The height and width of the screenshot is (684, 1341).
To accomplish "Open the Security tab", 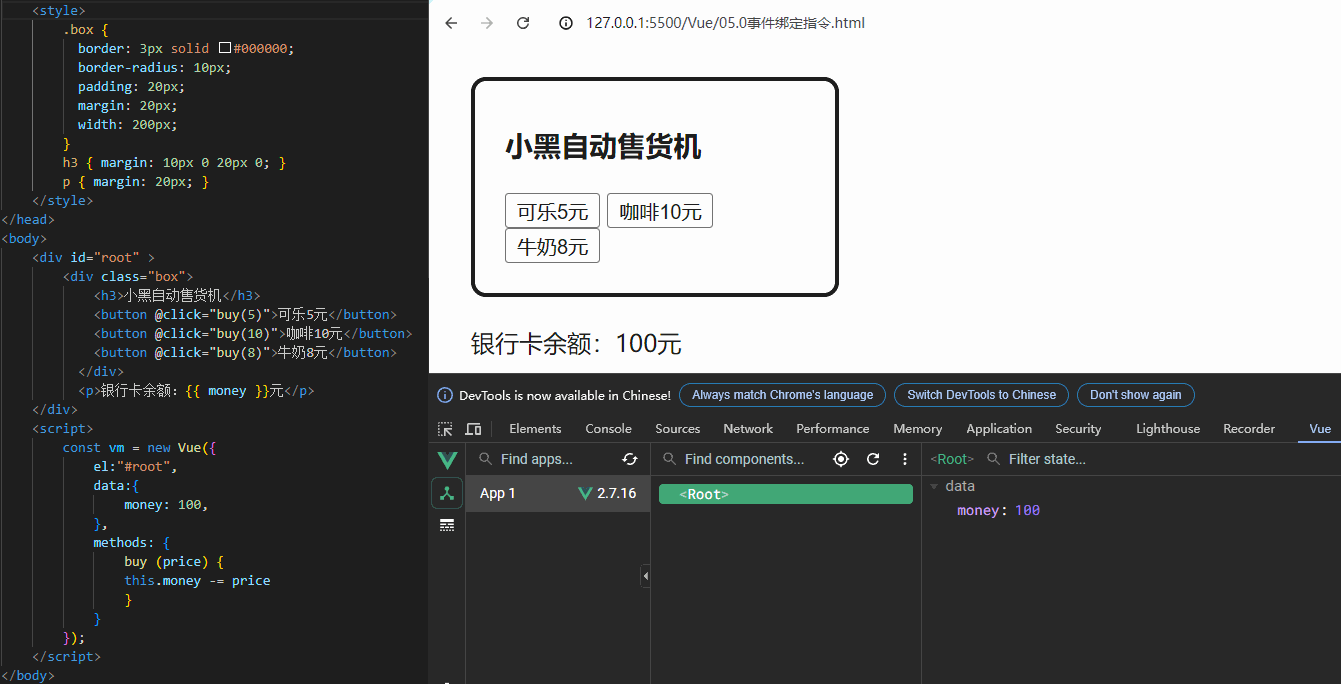I will (1077, 429).
